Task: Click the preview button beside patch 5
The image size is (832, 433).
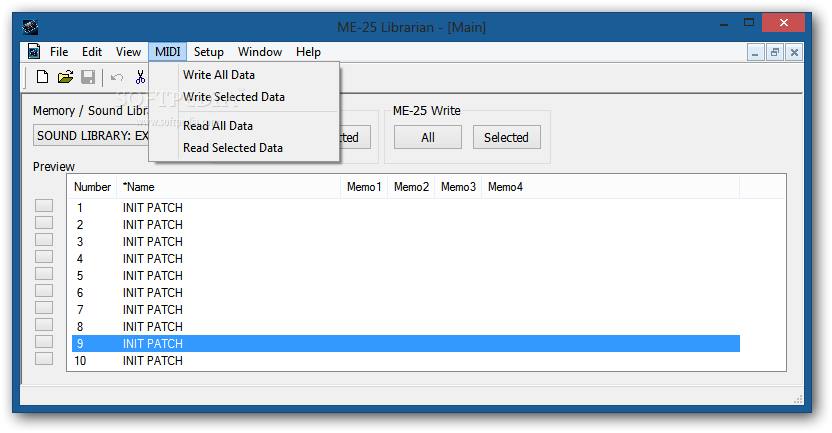Action: tap(44, 274)
